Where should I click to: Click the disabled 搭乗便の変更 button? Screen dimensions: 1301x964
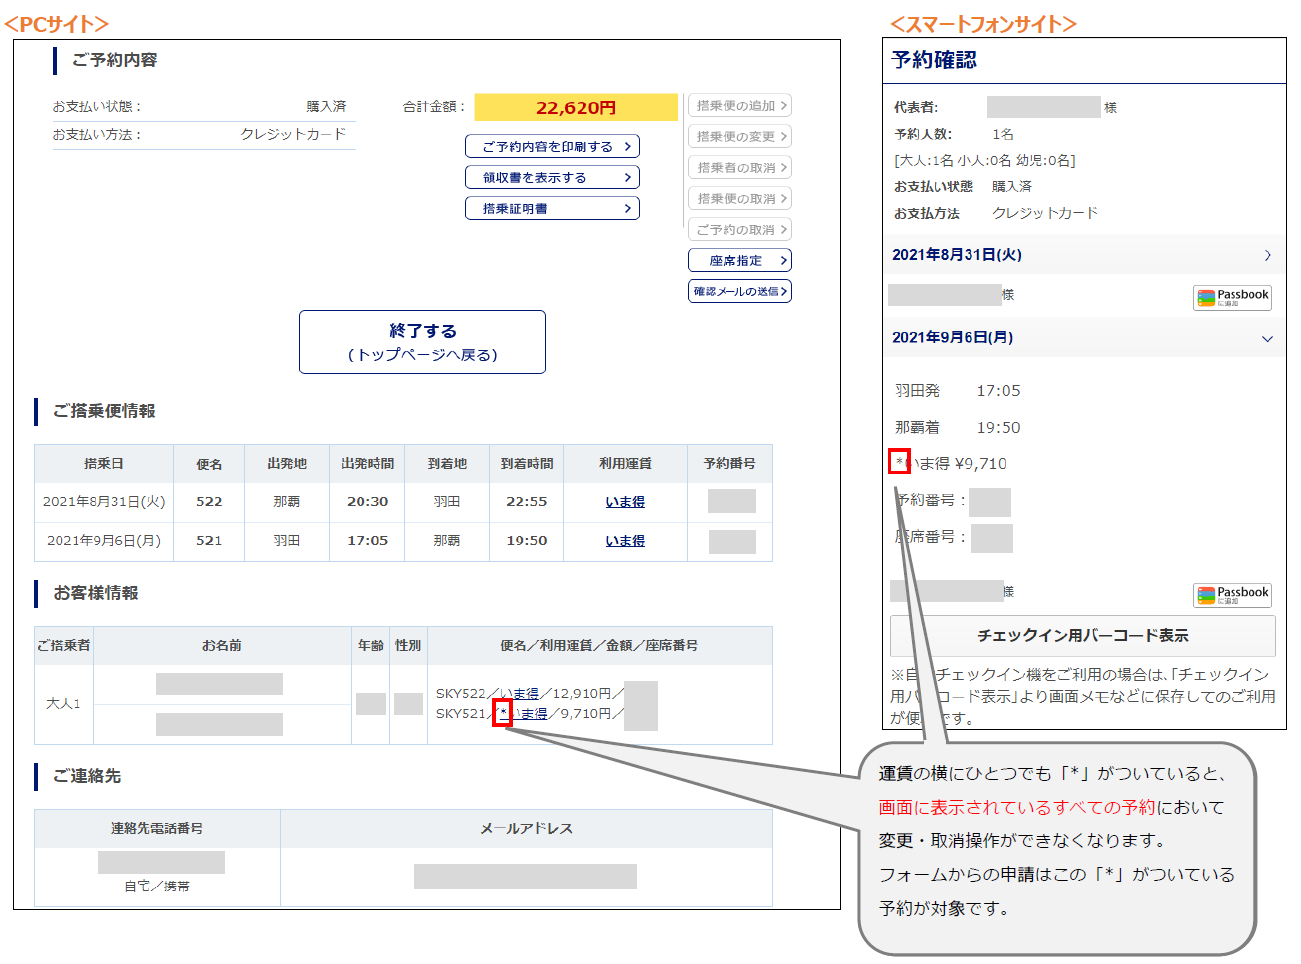point(739,136)
